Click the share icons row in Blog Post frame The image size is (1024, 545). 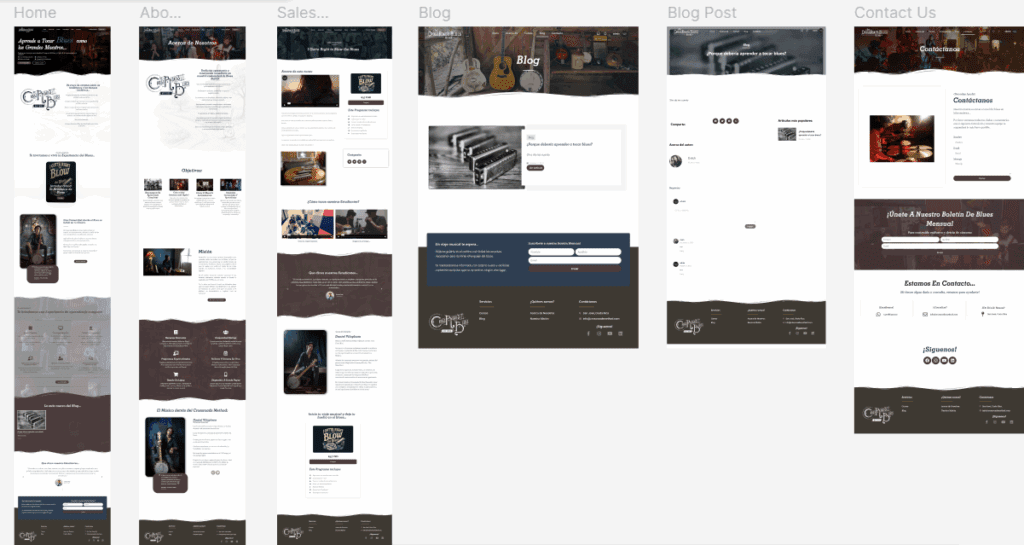coord(725,121)
